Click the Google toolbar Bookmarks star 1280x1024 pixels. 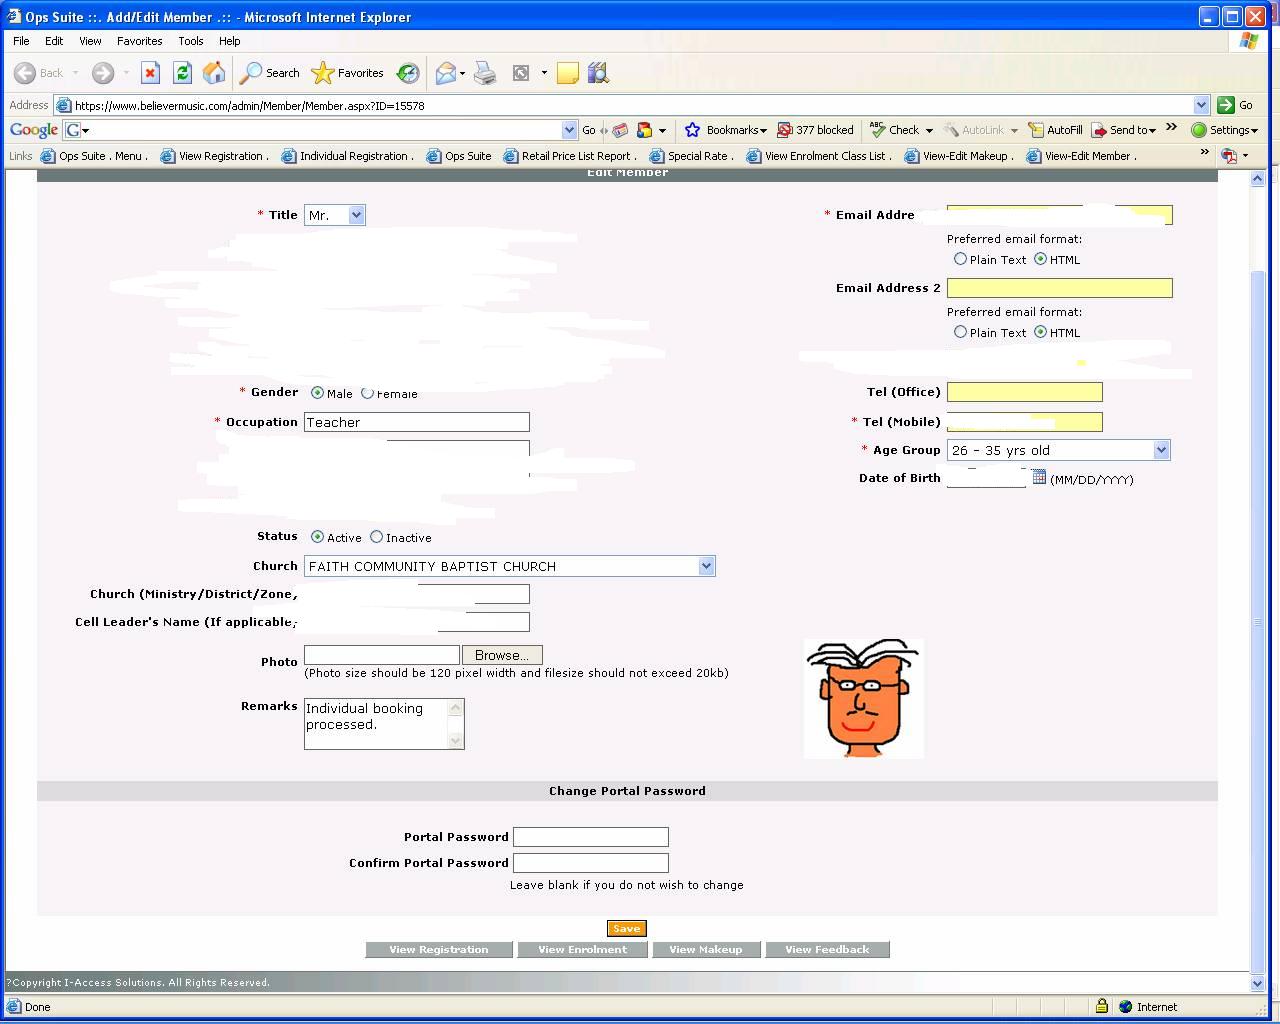tap(692, 130)
